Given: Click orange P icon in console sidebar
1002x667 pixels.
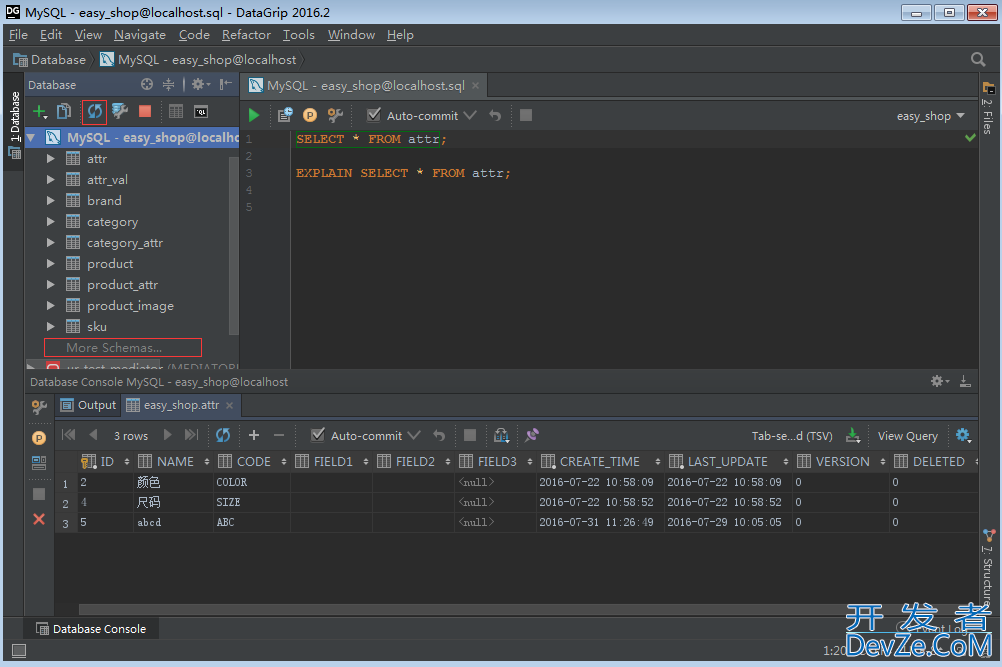Looking at the screenshot, I should [39, 438].
